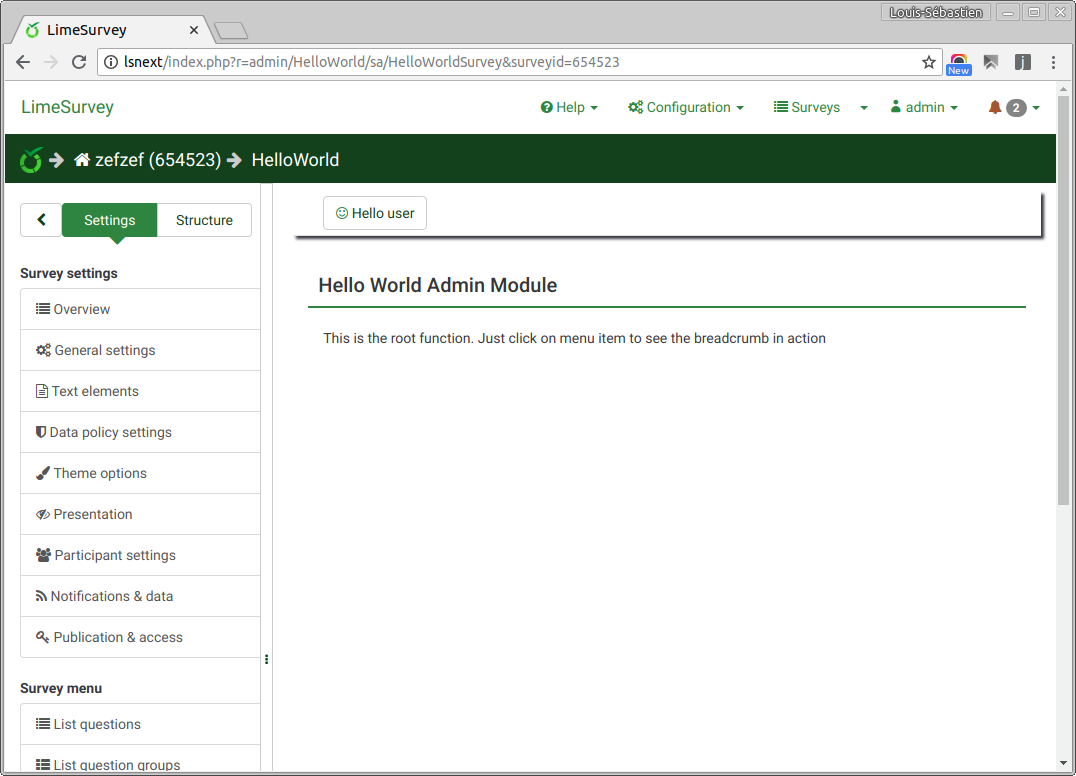Screen dimensions: 1076x776
Task: Go to Theme options
Action: [x=100, y=473]
